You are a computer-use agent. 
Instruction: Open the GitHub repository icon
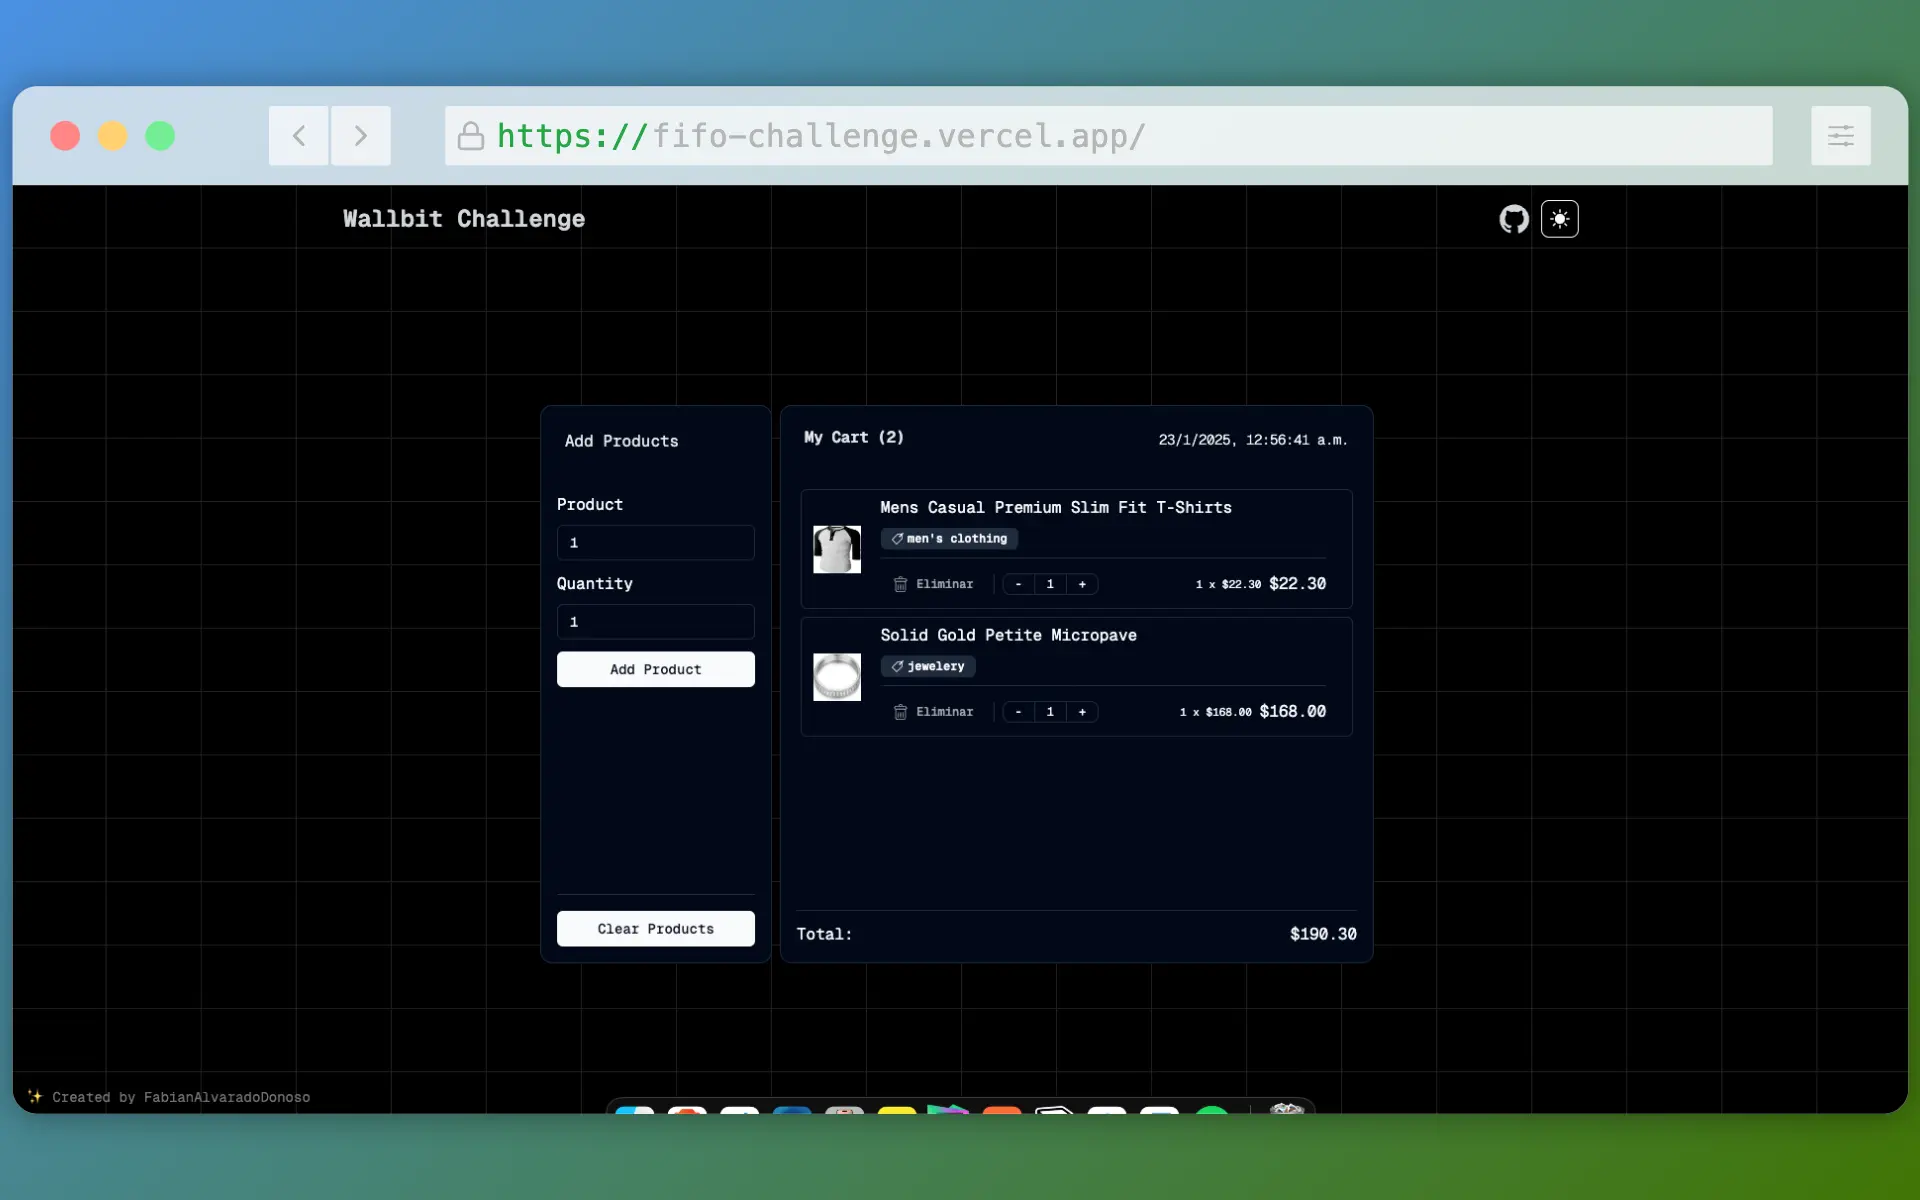[1514, 219]
